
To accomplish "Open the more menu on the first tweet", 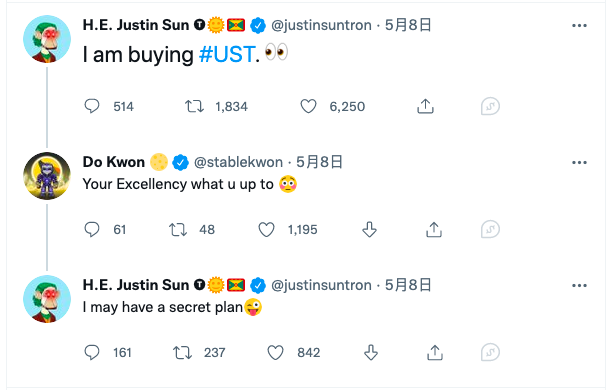I will (579, 26).
